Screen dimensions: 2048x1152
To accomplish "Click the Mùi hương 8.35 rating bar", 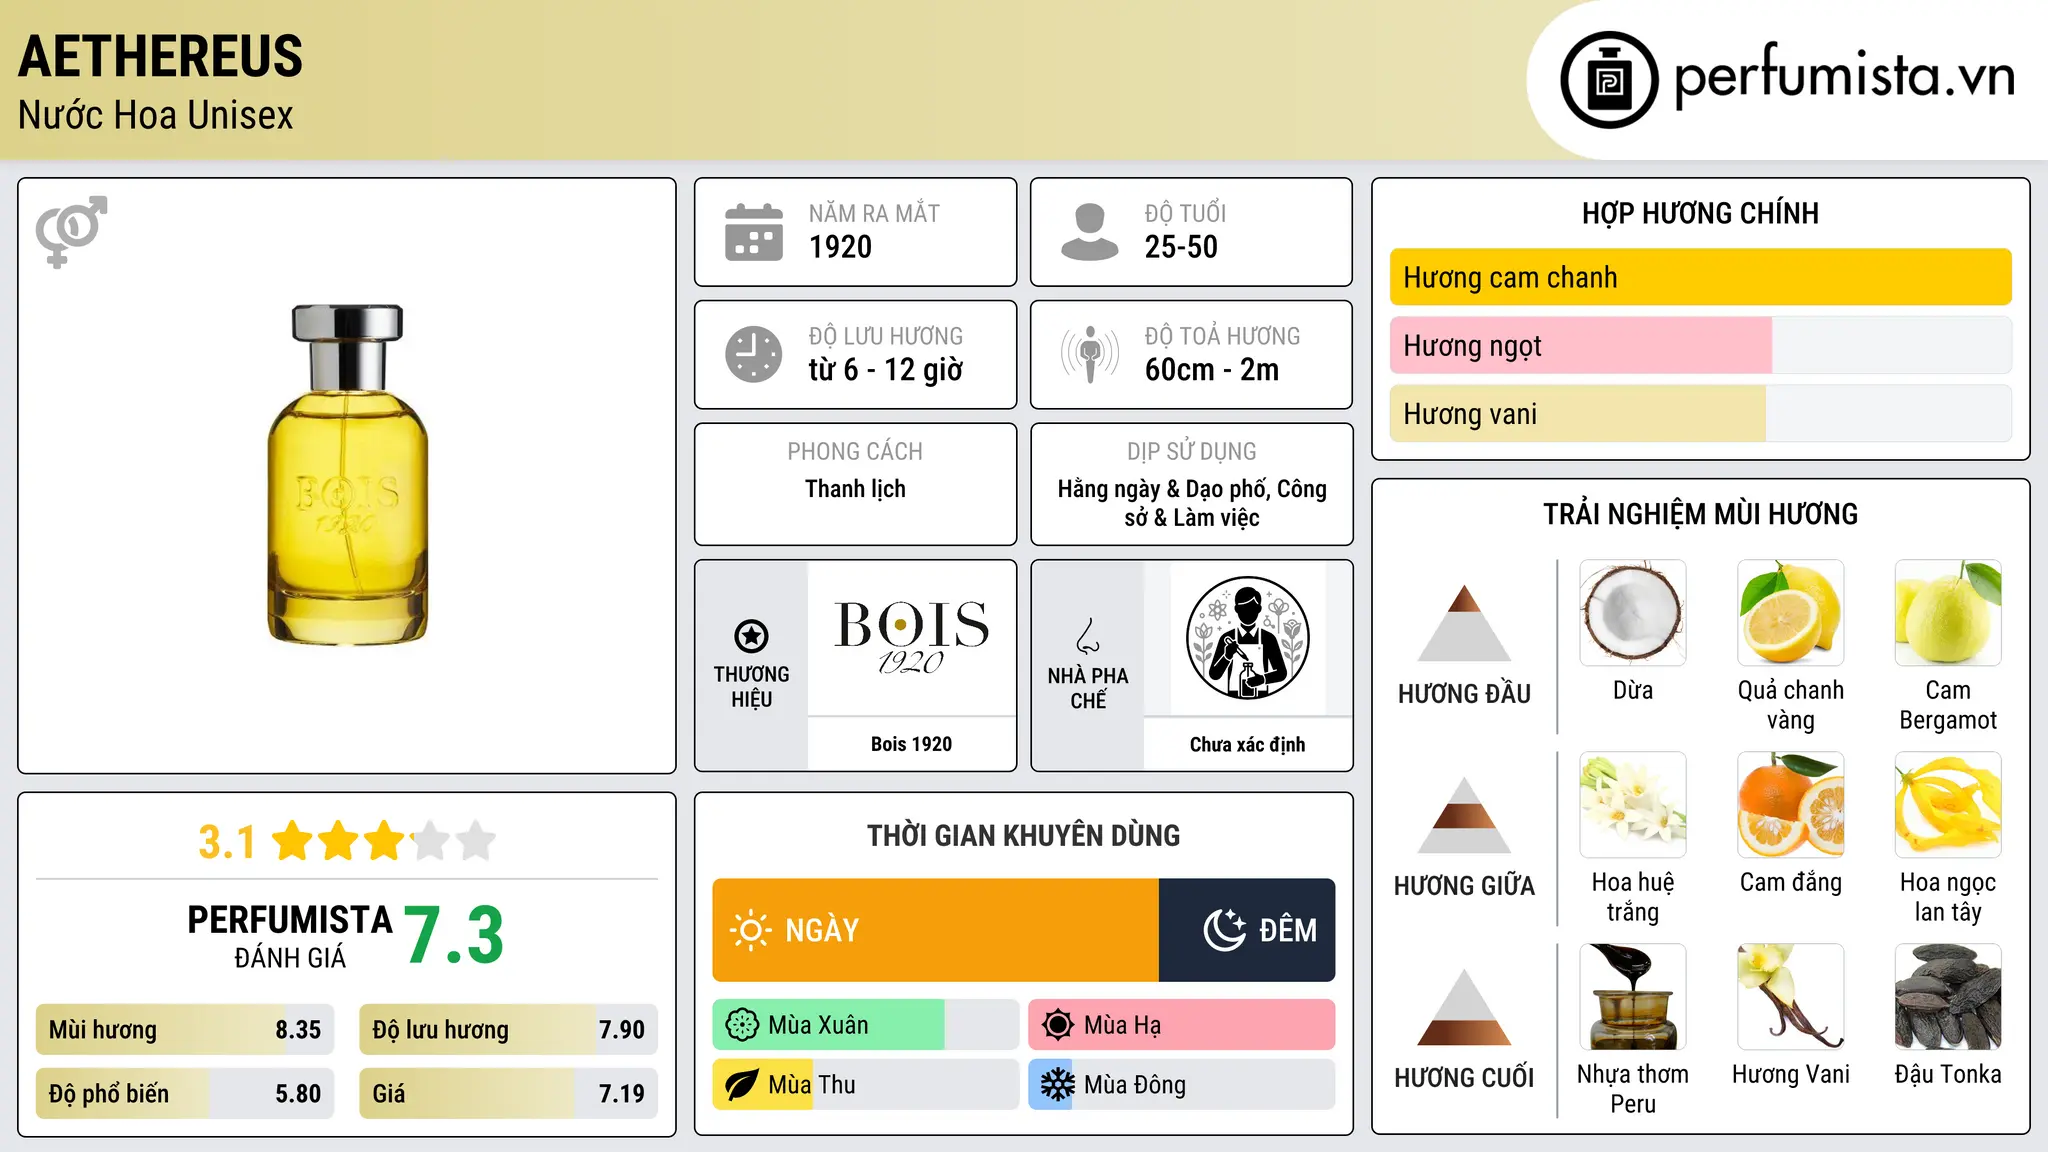I will click(185, 1029).
